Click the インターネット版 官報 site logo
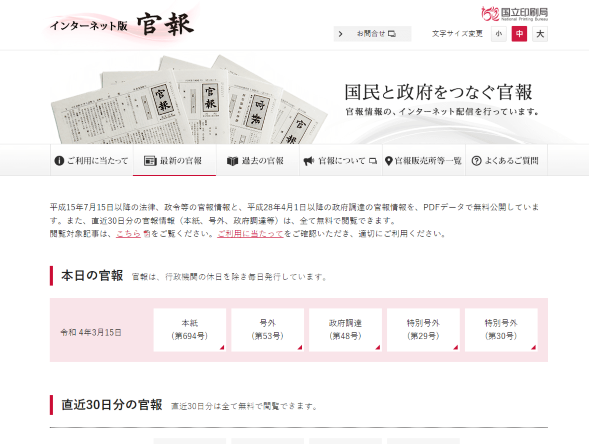The width and height of the screenshot is (589, 444). (122, 25)
